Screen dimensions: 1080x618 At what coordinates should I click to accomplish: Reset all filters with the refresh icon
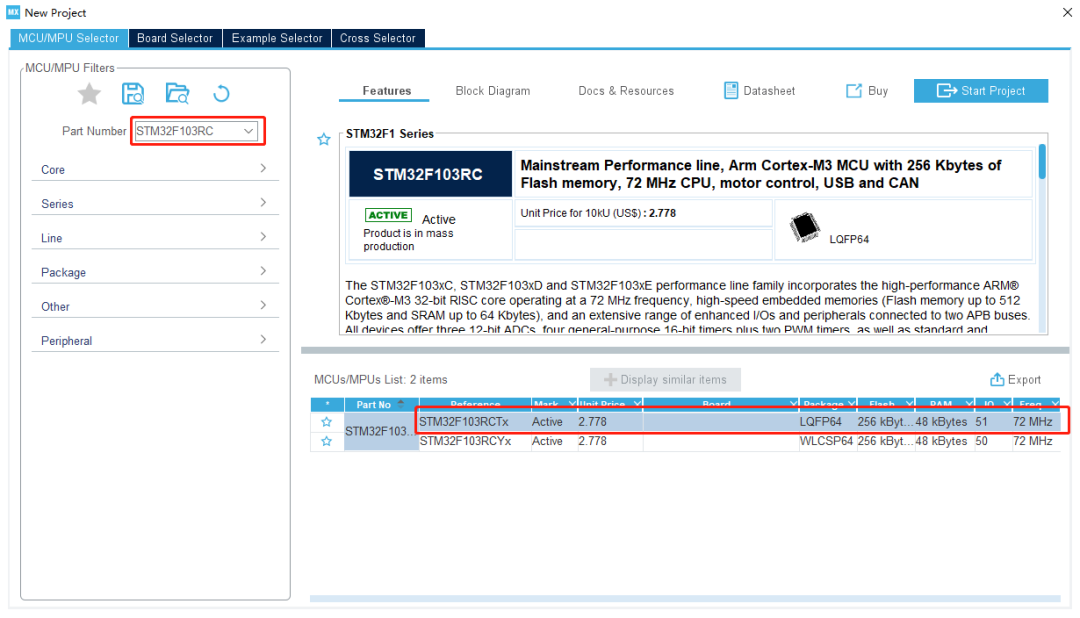tap(221, 94)
